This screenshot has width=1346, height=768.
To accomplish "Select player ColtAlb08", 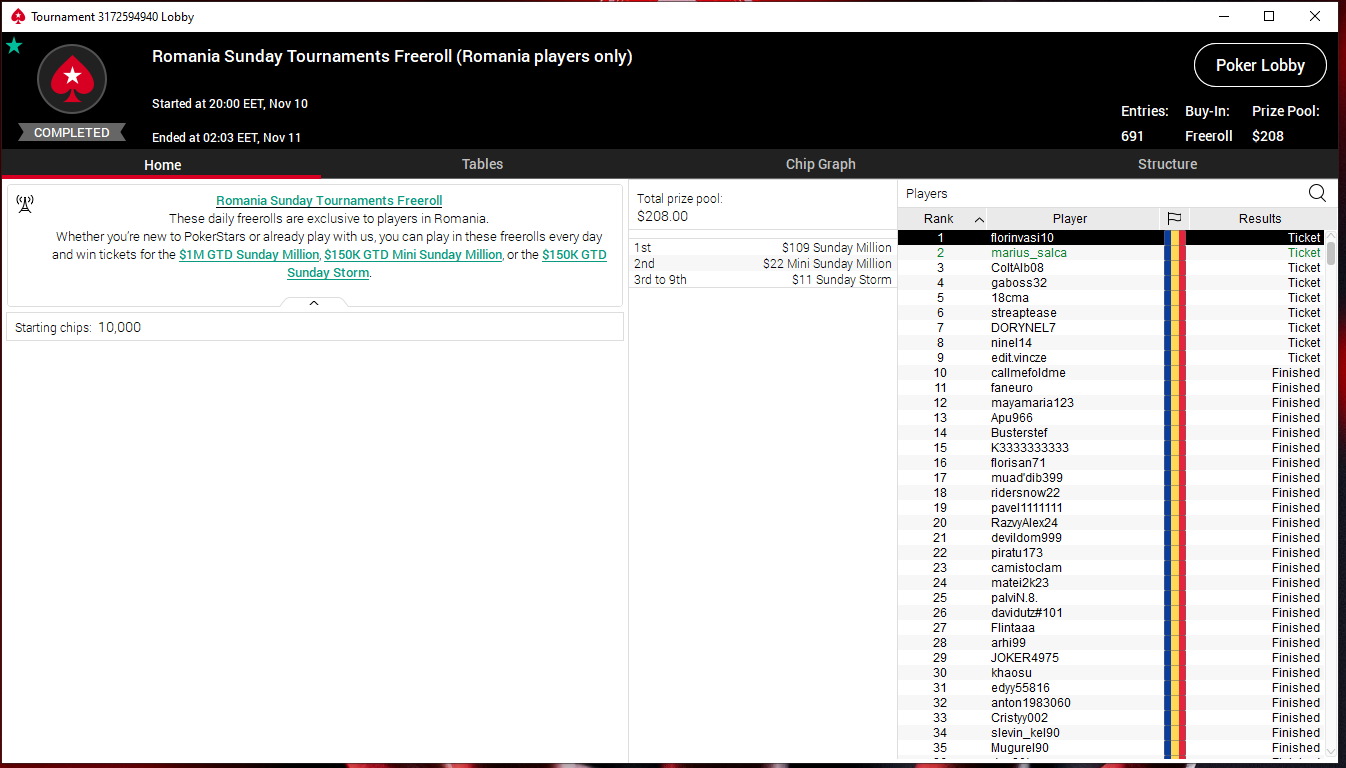I will coord(1111,268).
